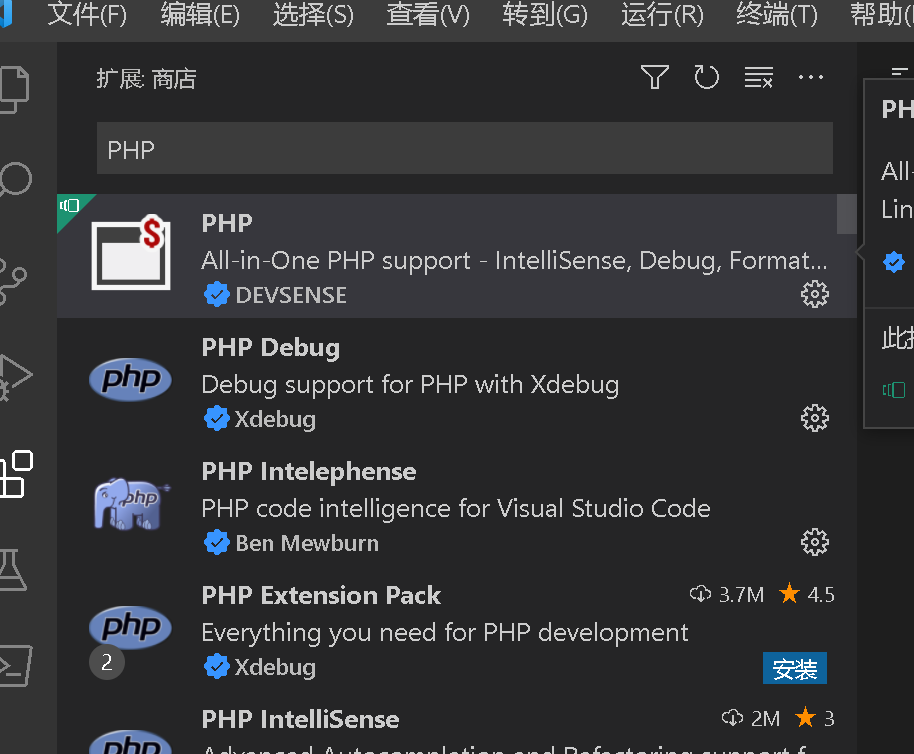This screenshot has width=914, height=754.
Task: Open the 查看(V) menu
Action: (428, 15)
